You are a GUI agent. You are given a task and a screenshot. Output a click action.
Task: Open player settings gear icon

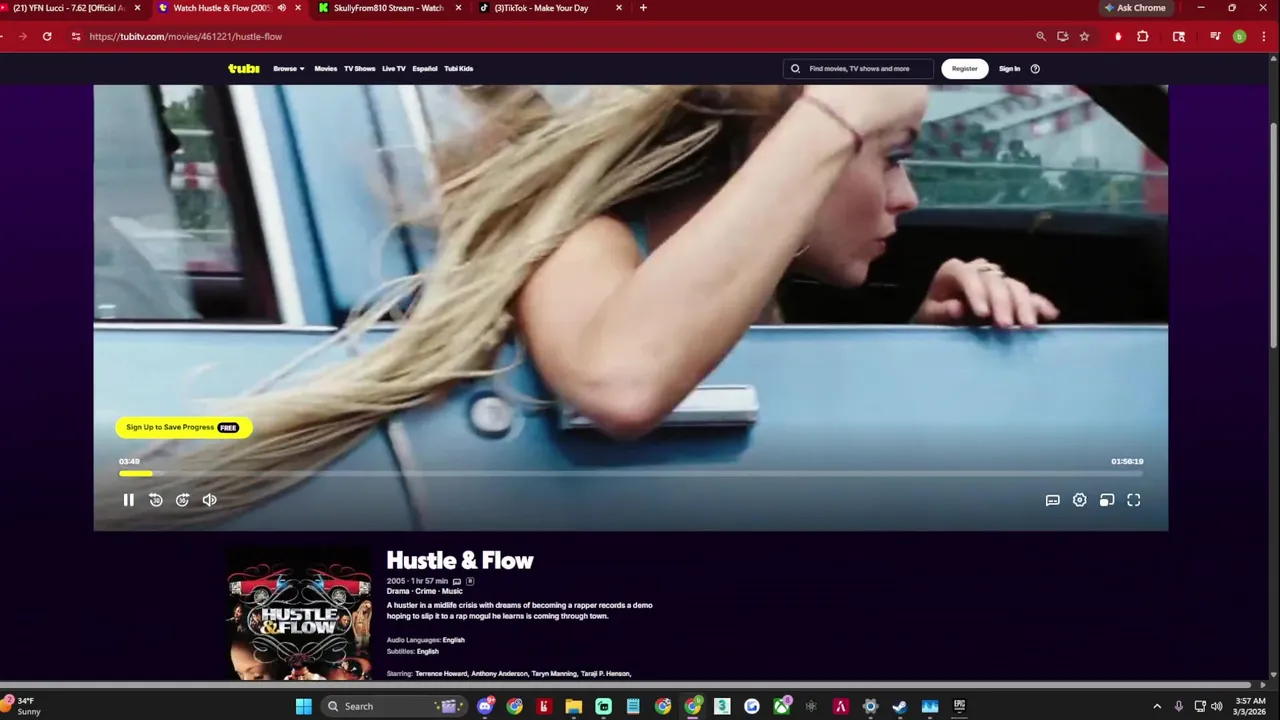coord(1079,500)
